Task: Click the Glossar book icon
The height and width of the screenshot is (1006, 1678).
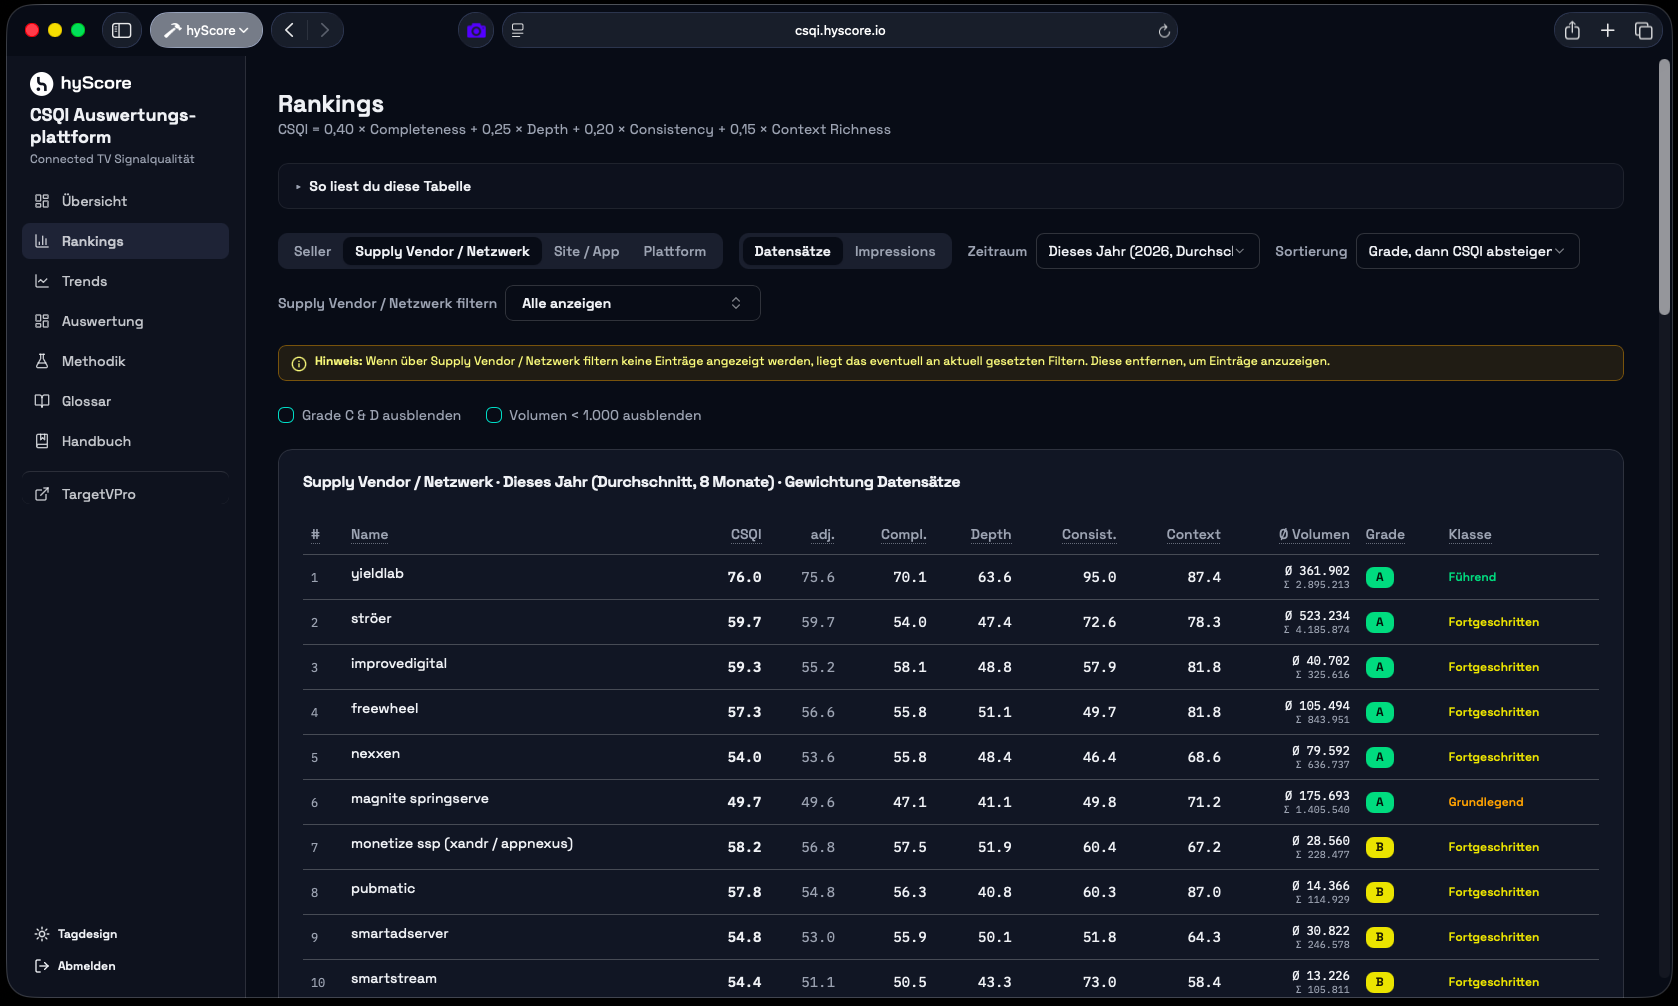Action: pyautogui.click(x=42, y=401)
